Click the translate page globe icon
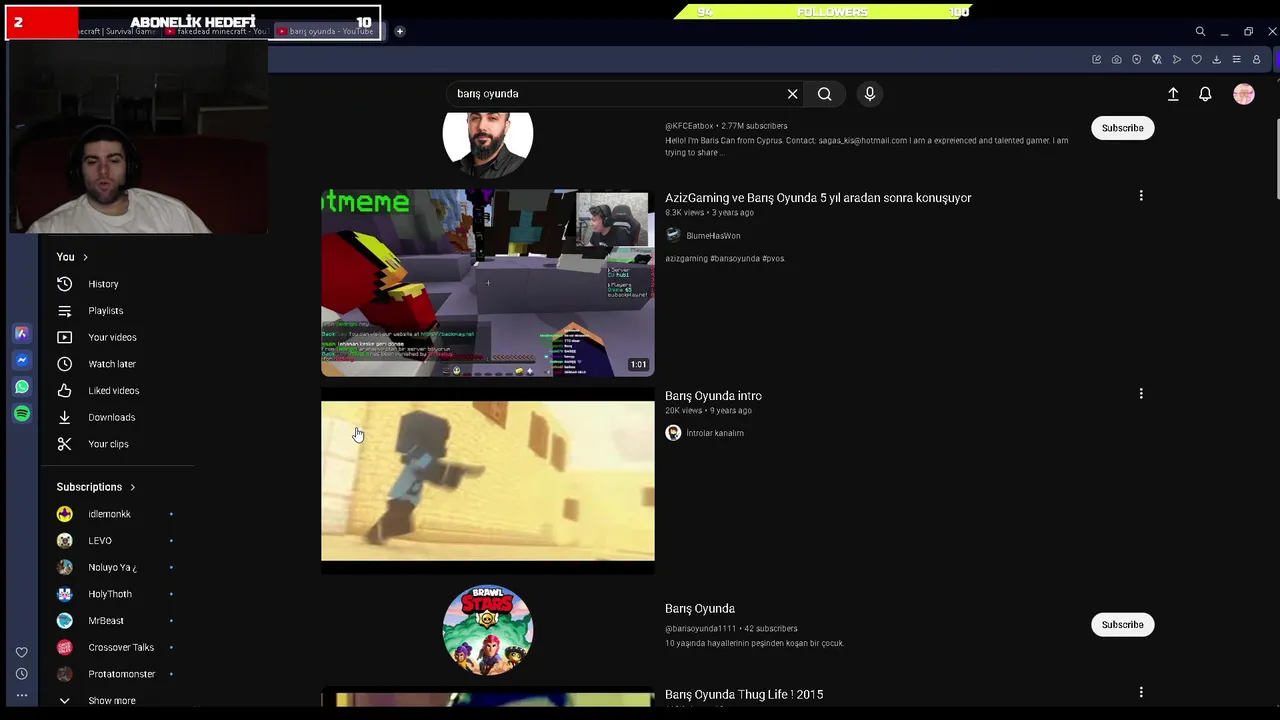Viewport: 1280px width, 720px height. 1156,60
